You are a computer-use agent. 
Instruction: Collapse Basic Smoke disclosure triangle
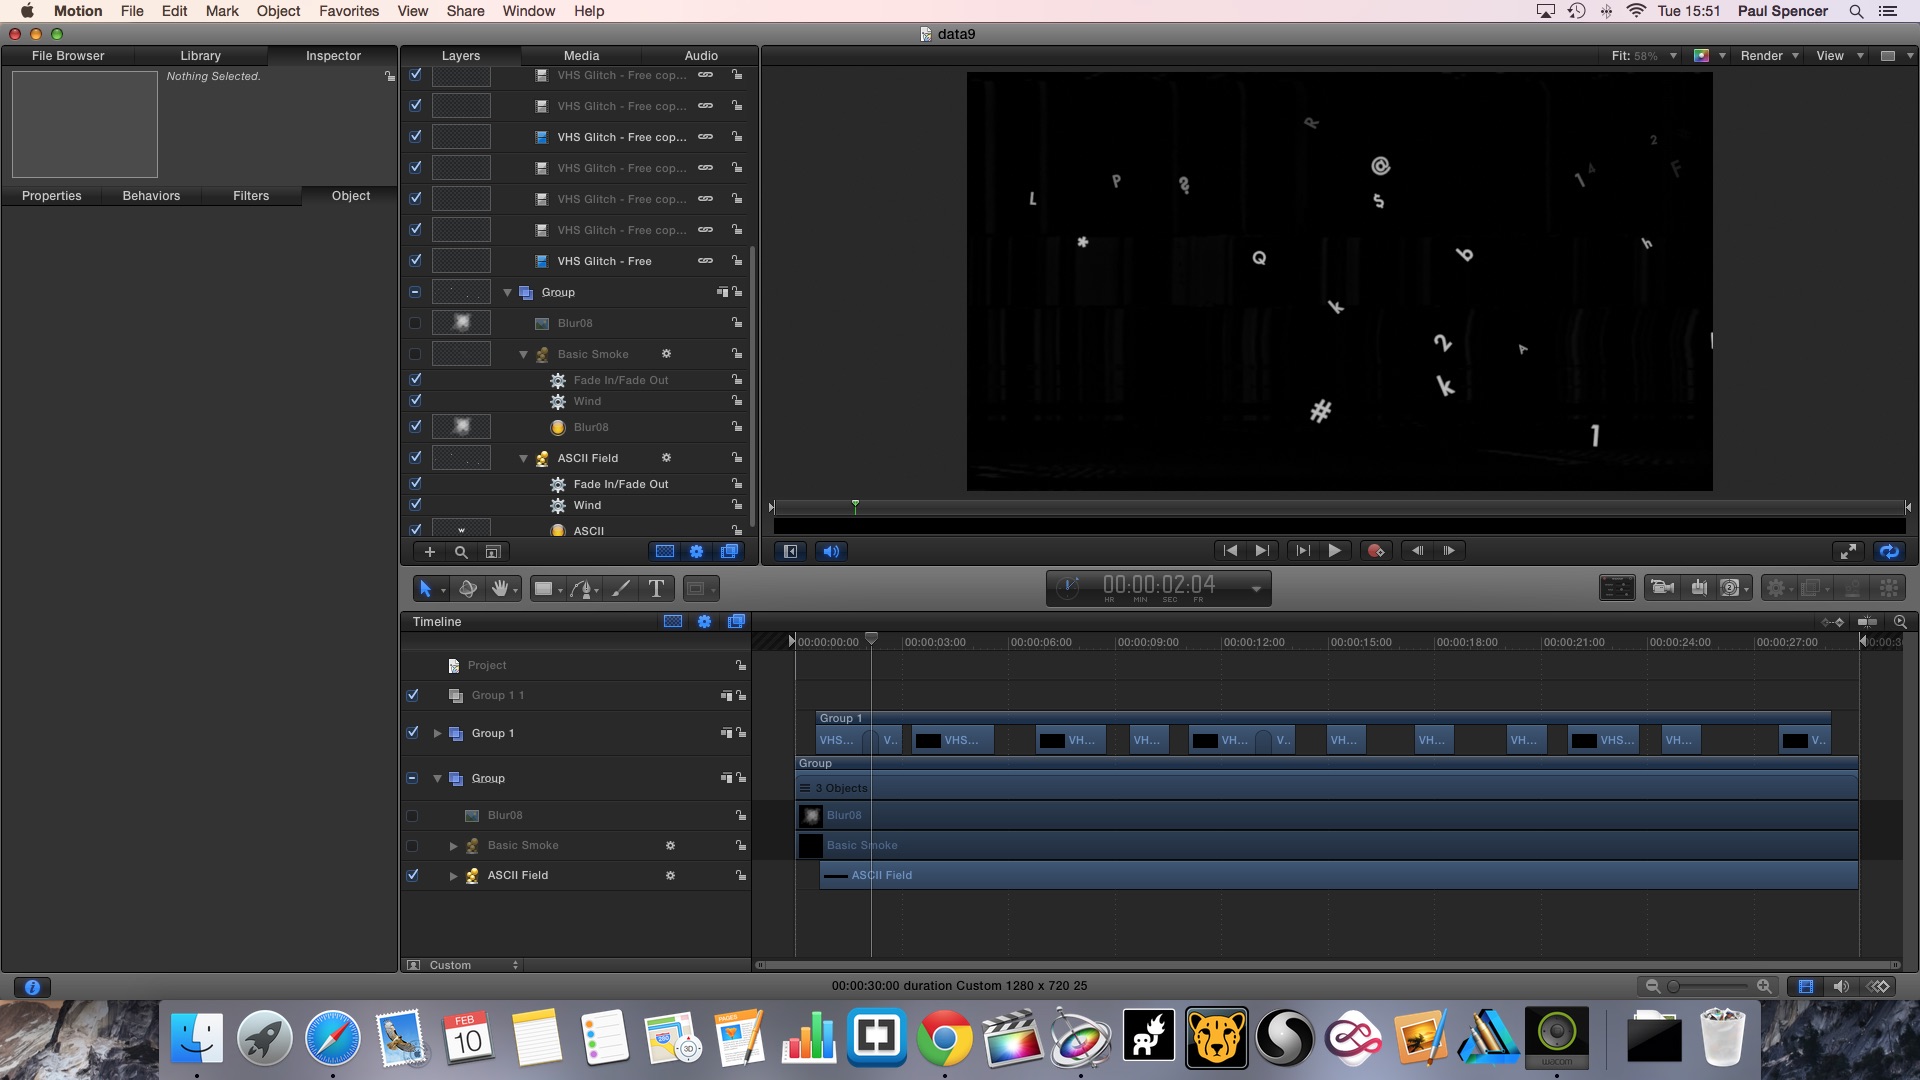click(523, 355)
